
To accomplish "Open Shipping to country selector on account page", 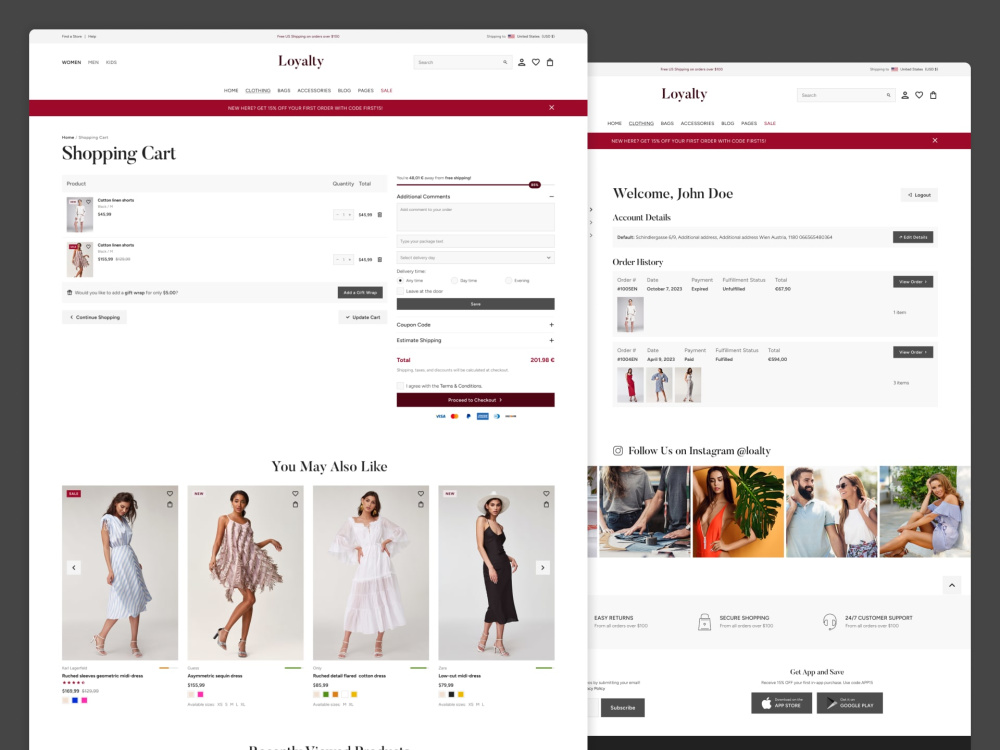I will 904,69.
